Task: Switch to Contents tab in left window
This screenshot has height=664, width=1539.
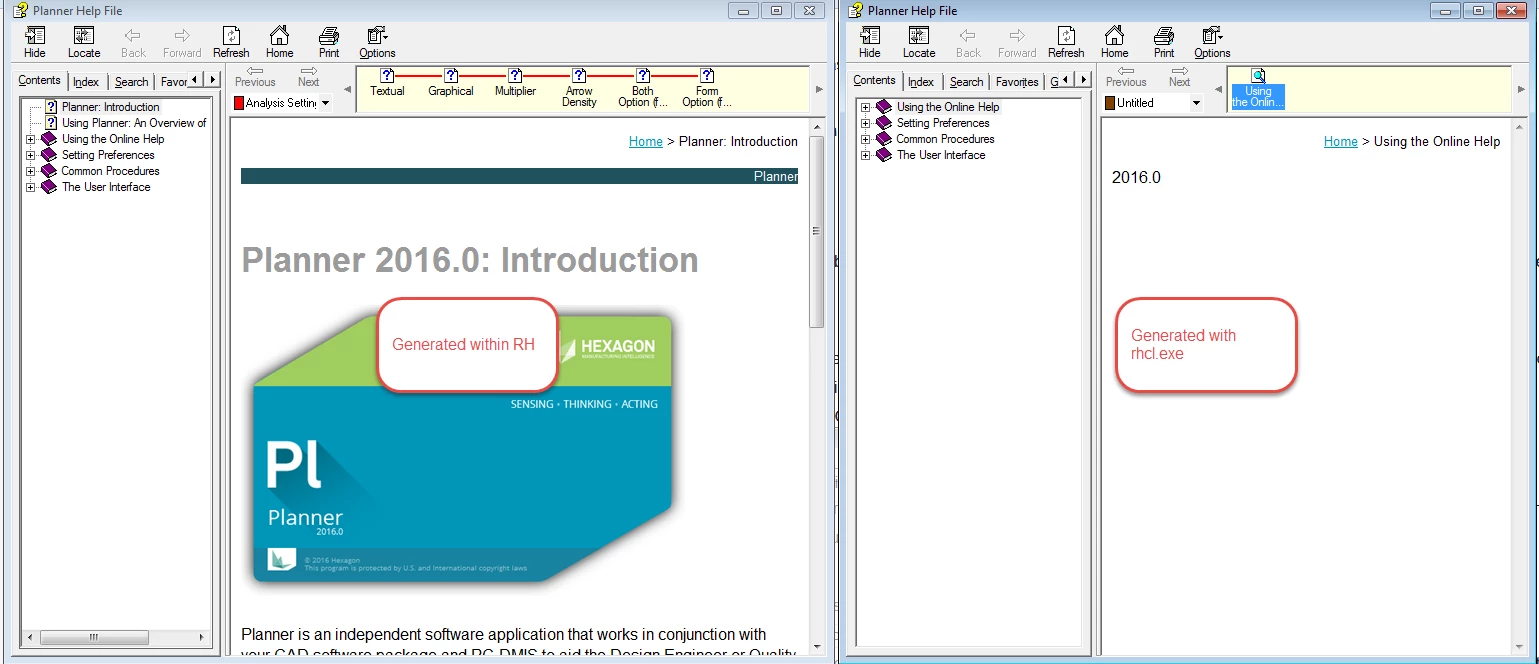Action: point(40,81)
